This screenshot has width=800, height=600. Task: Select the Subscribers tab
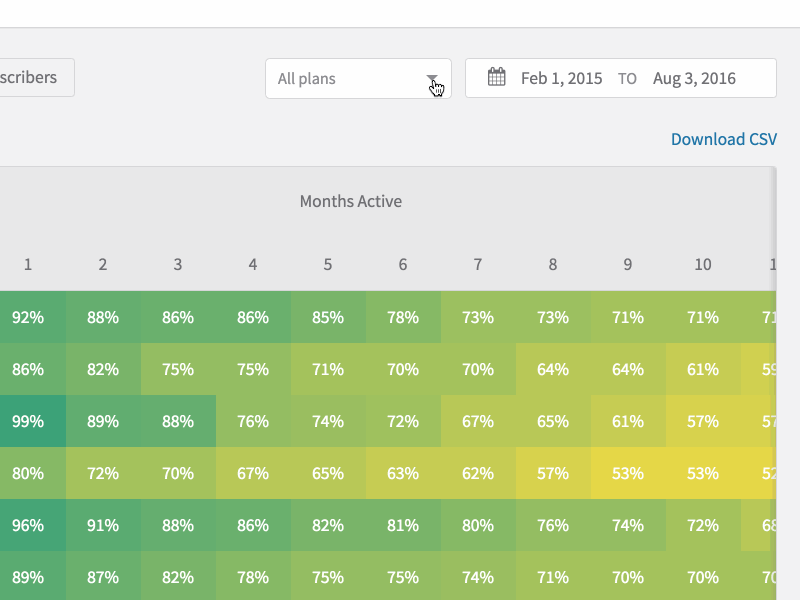pos(30,77)
